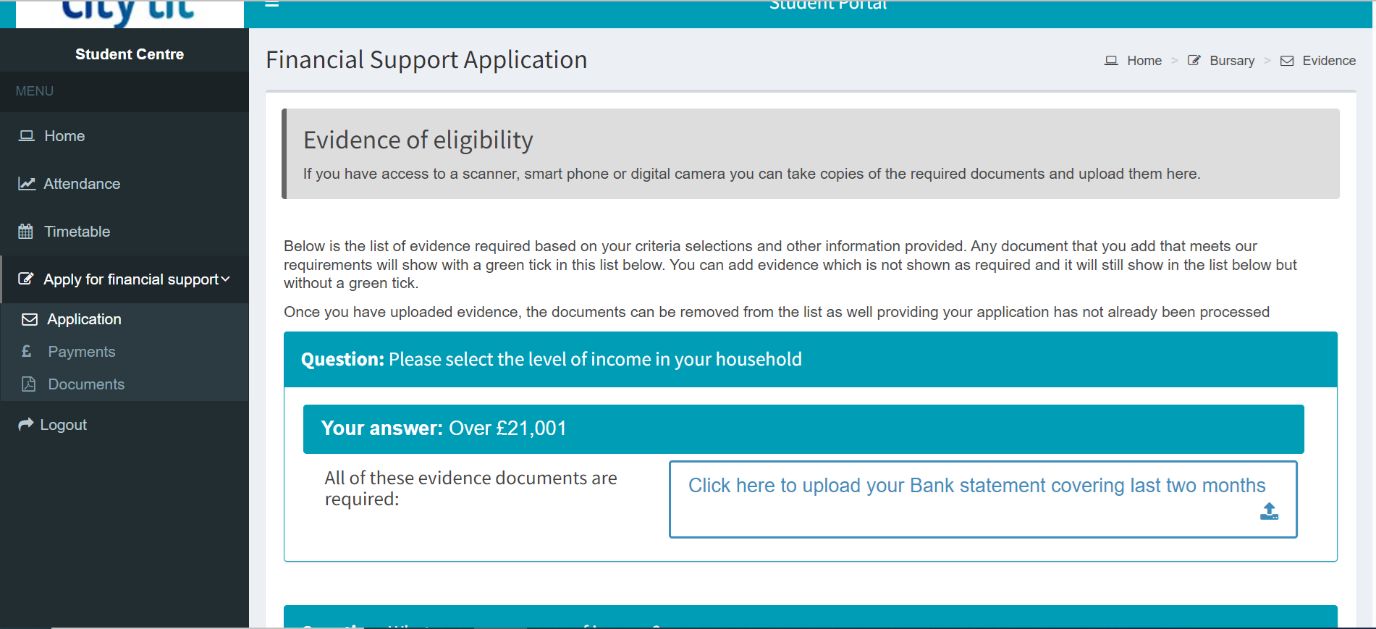Select the Payments submenu item

tap(81, 352)
